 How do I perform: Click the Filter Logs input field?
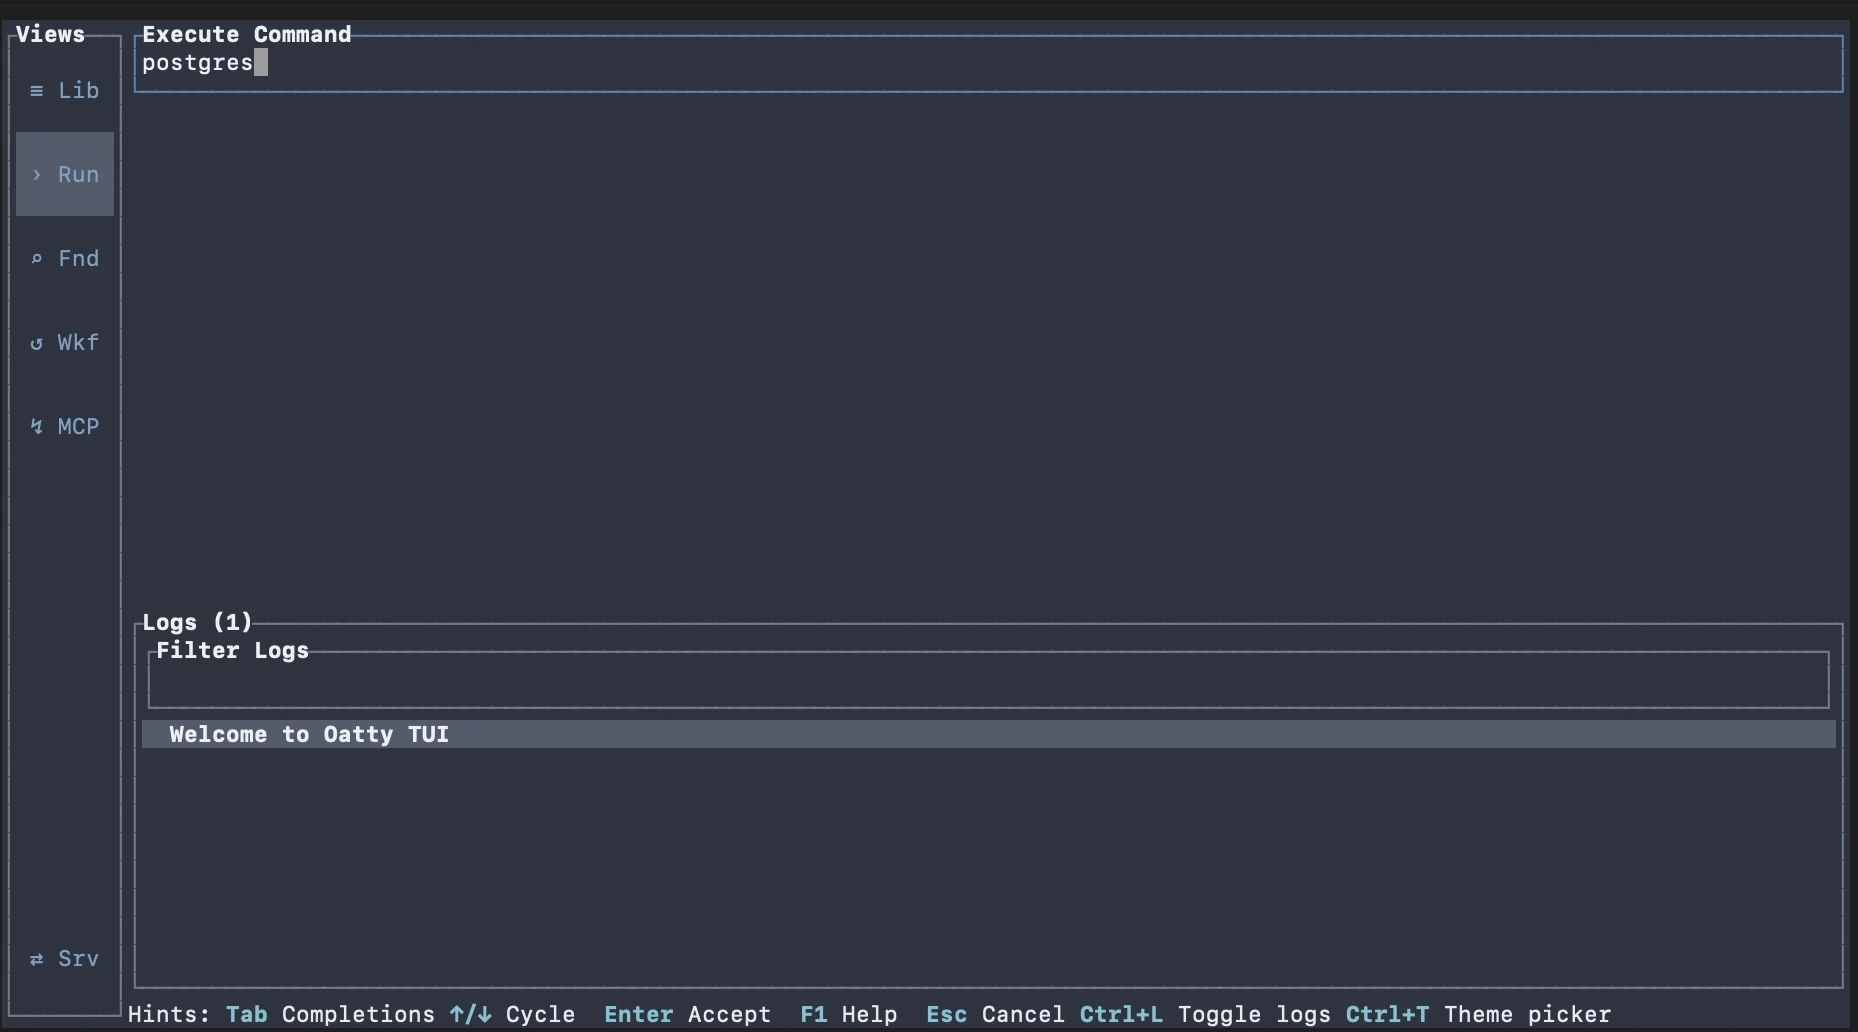[990, 681]
